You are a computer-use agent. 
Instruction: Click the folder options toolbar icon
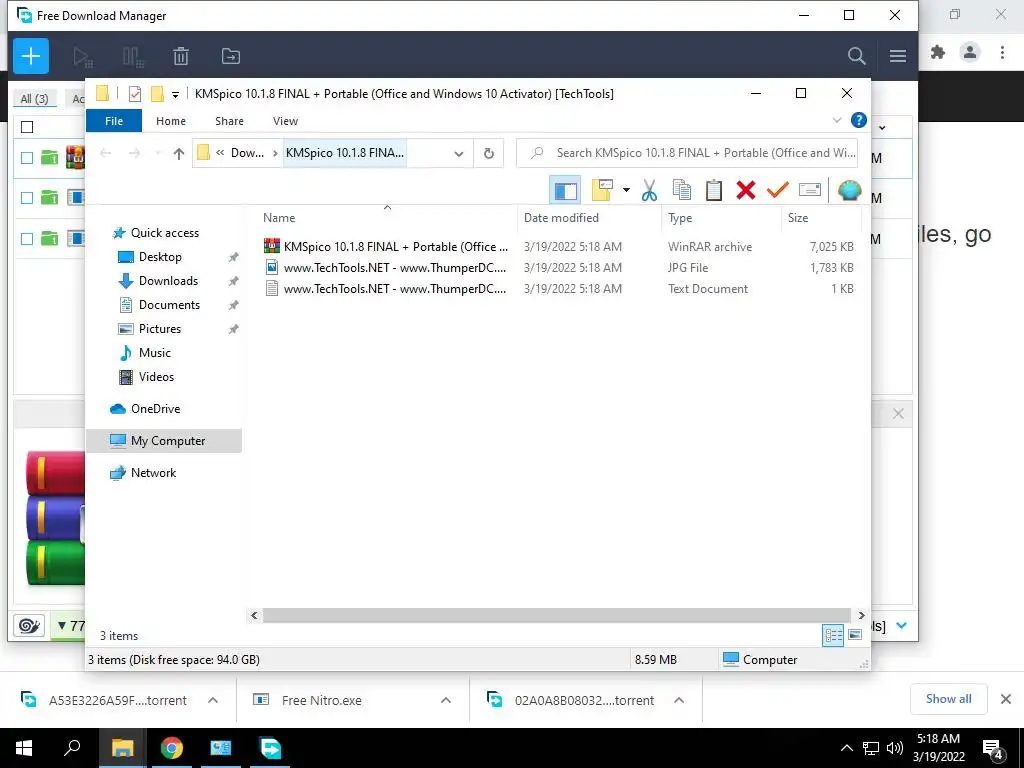coord(602,190)
